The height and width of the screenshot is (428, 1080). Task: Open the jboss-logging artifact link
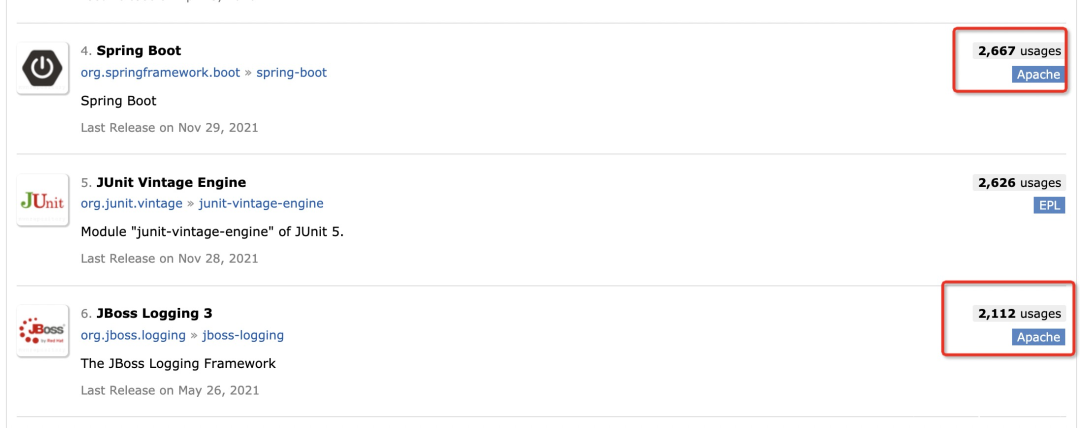click(243, 335)
